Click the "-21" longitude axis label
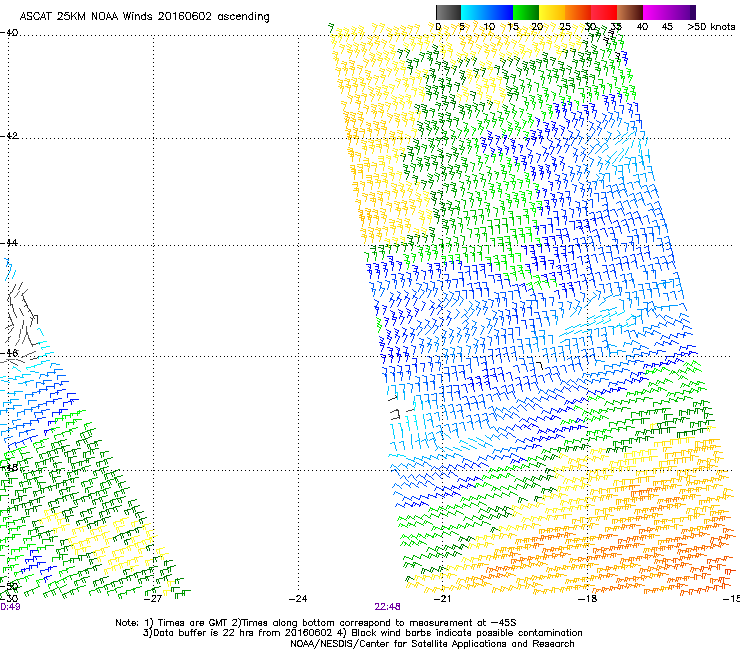Screen dimensions: 740x650 [442, 599]
